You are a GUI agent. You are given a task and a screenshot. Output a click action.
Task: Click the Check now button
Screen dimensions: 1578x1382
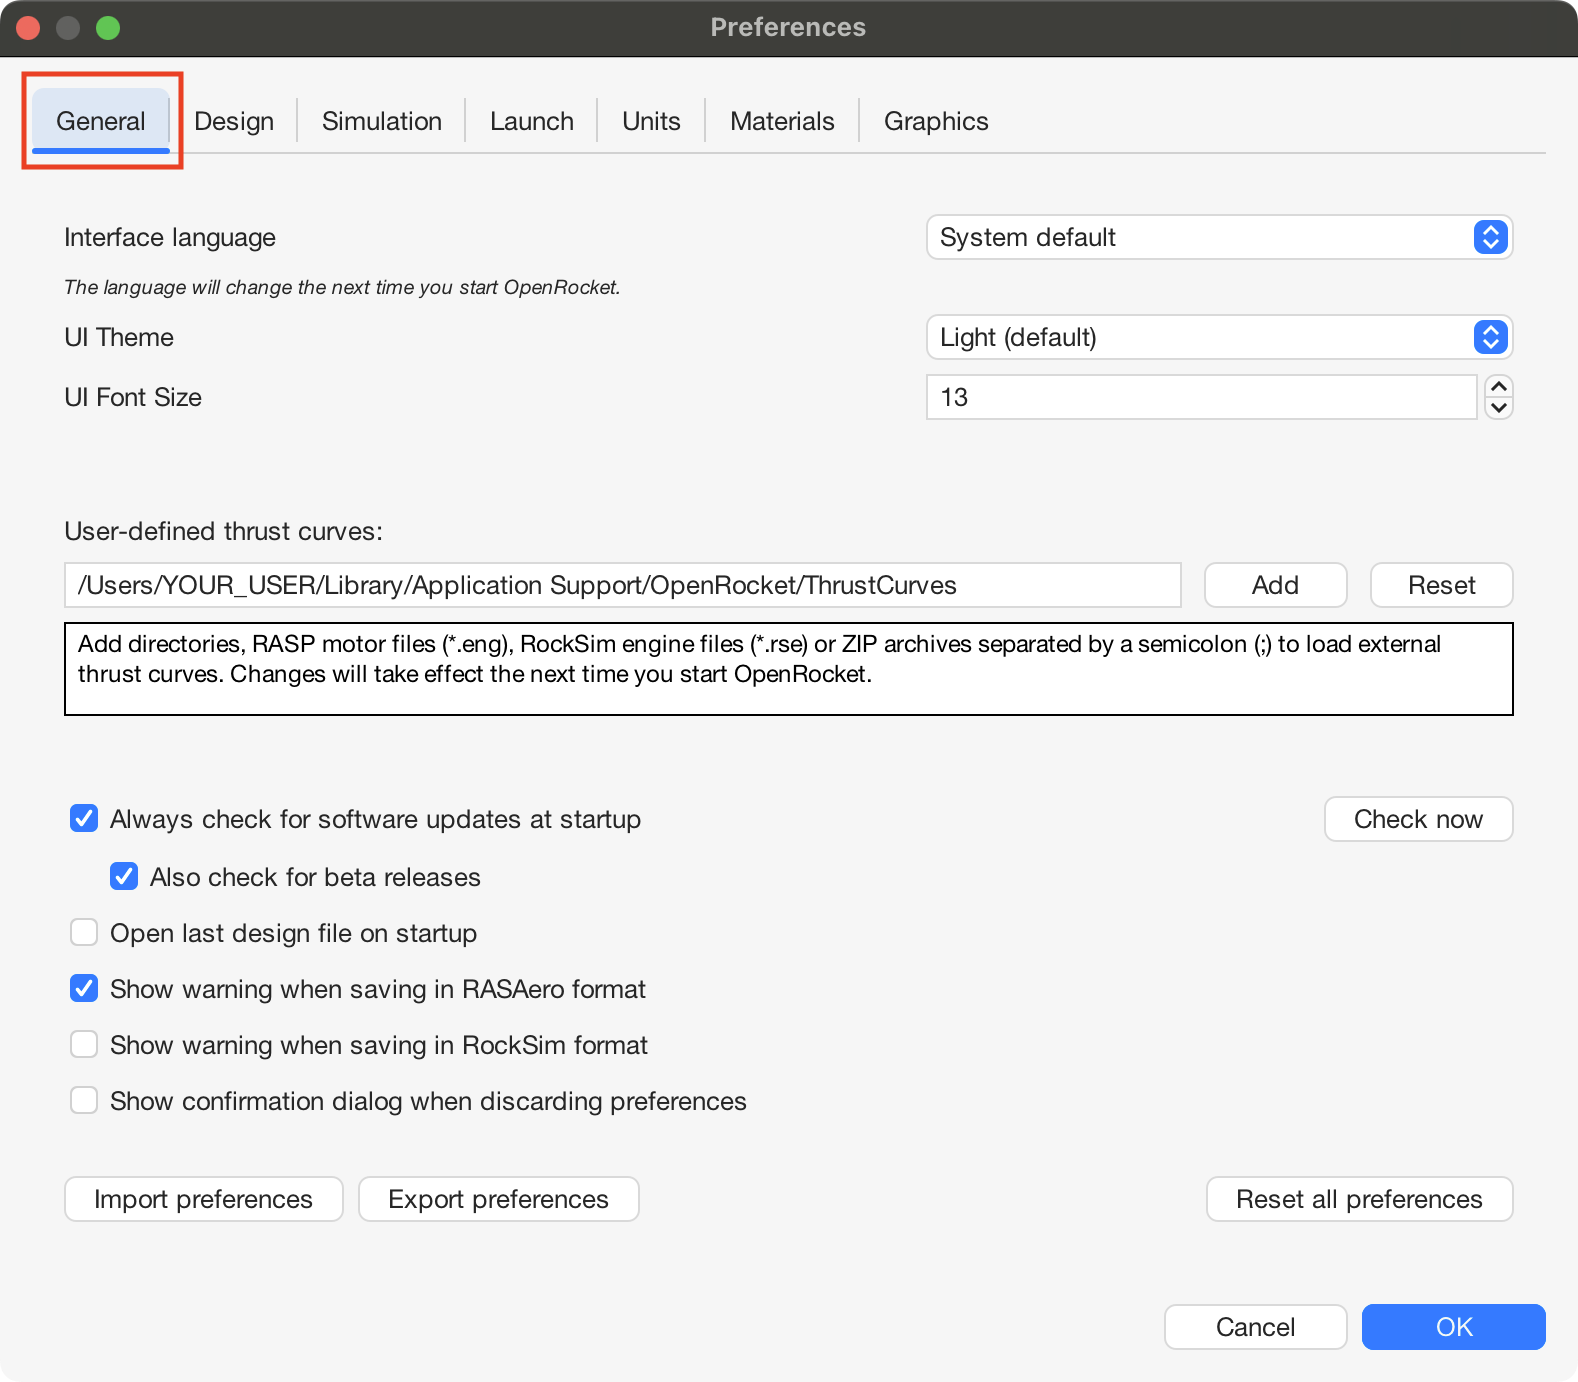tap(1417, 819)
